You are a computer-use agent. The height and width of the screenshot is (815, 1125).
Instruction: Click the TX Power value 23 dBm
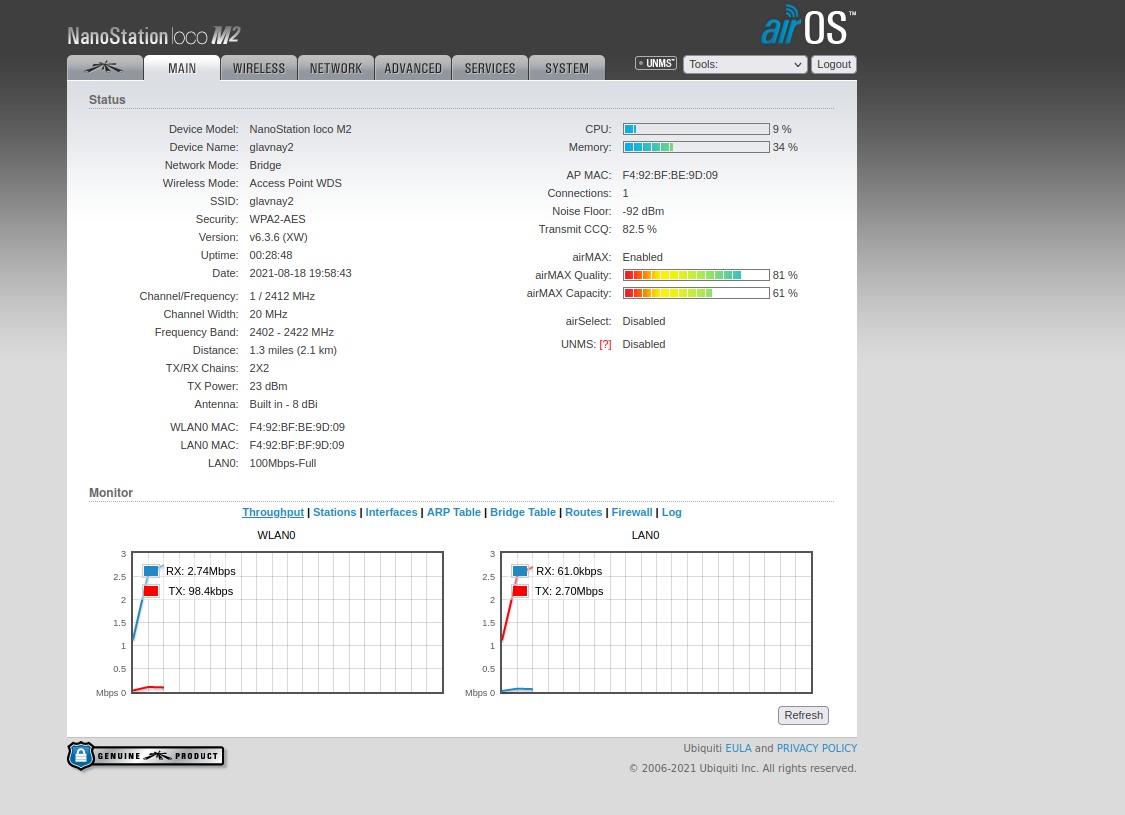point(268,386)
